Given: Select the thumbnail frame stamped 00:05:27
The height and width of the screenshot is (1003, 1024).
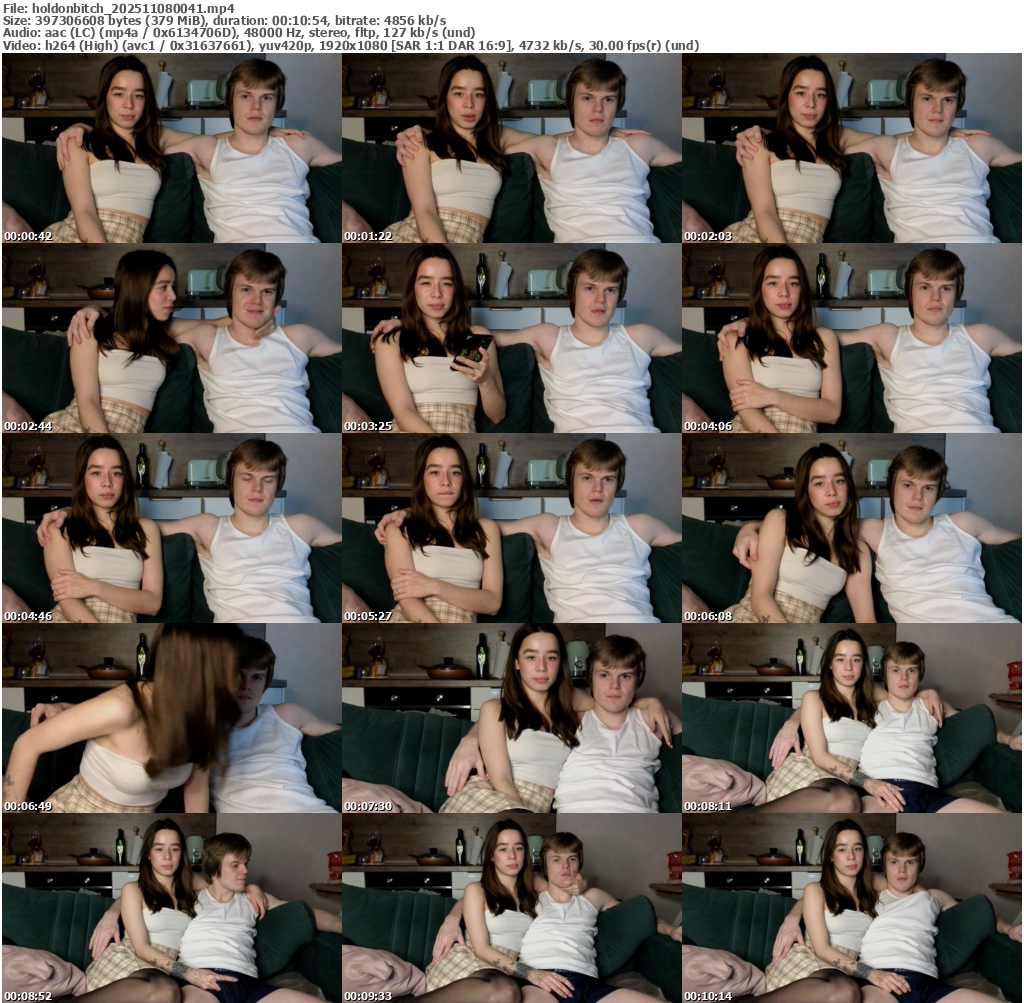Looking at the screenshot, I should 511,528.
